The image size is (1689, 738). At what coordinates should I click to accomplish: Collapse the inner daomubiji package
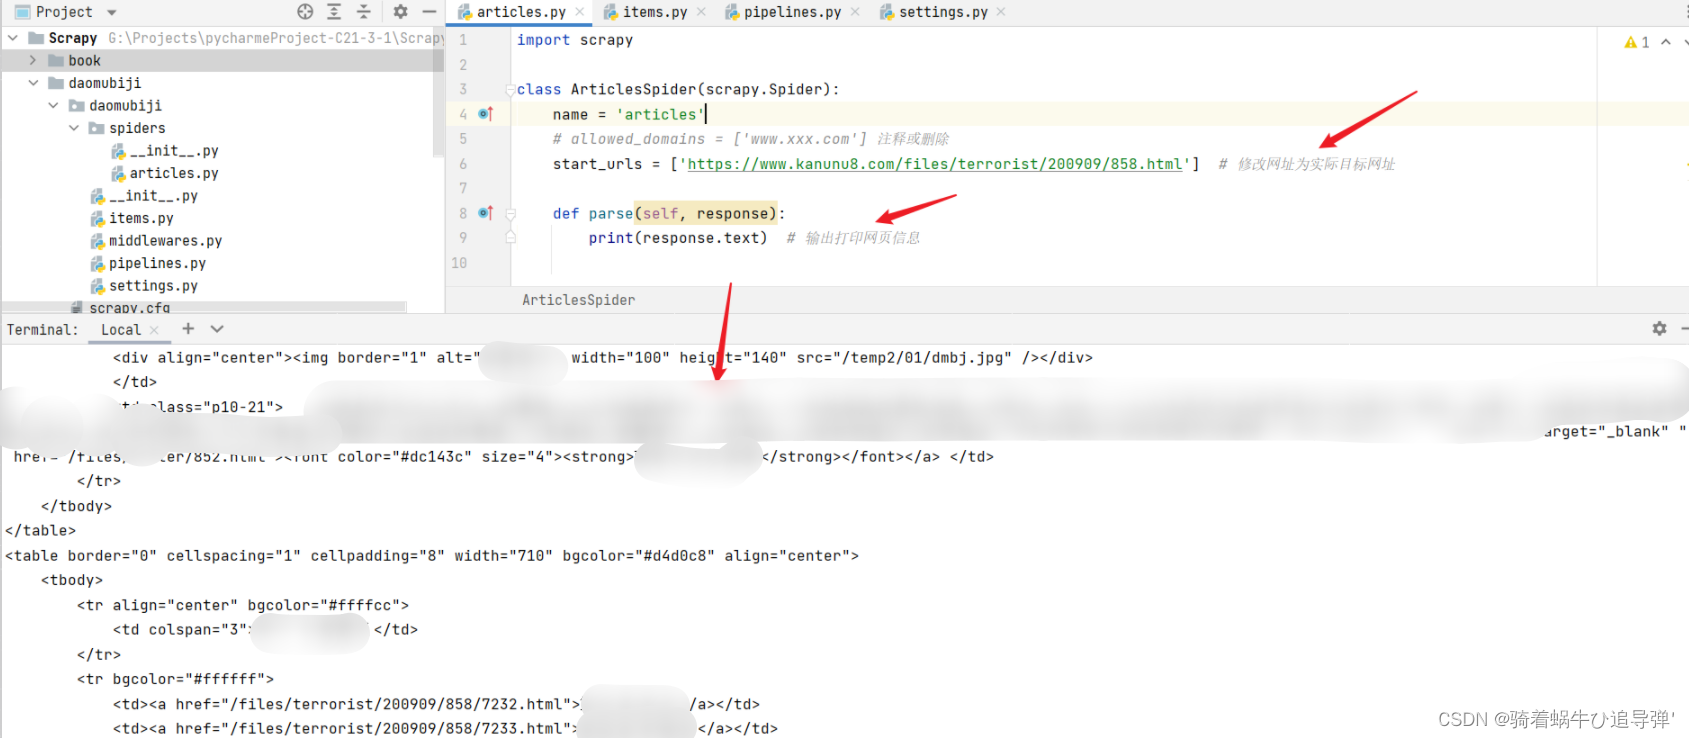(53, 105)
